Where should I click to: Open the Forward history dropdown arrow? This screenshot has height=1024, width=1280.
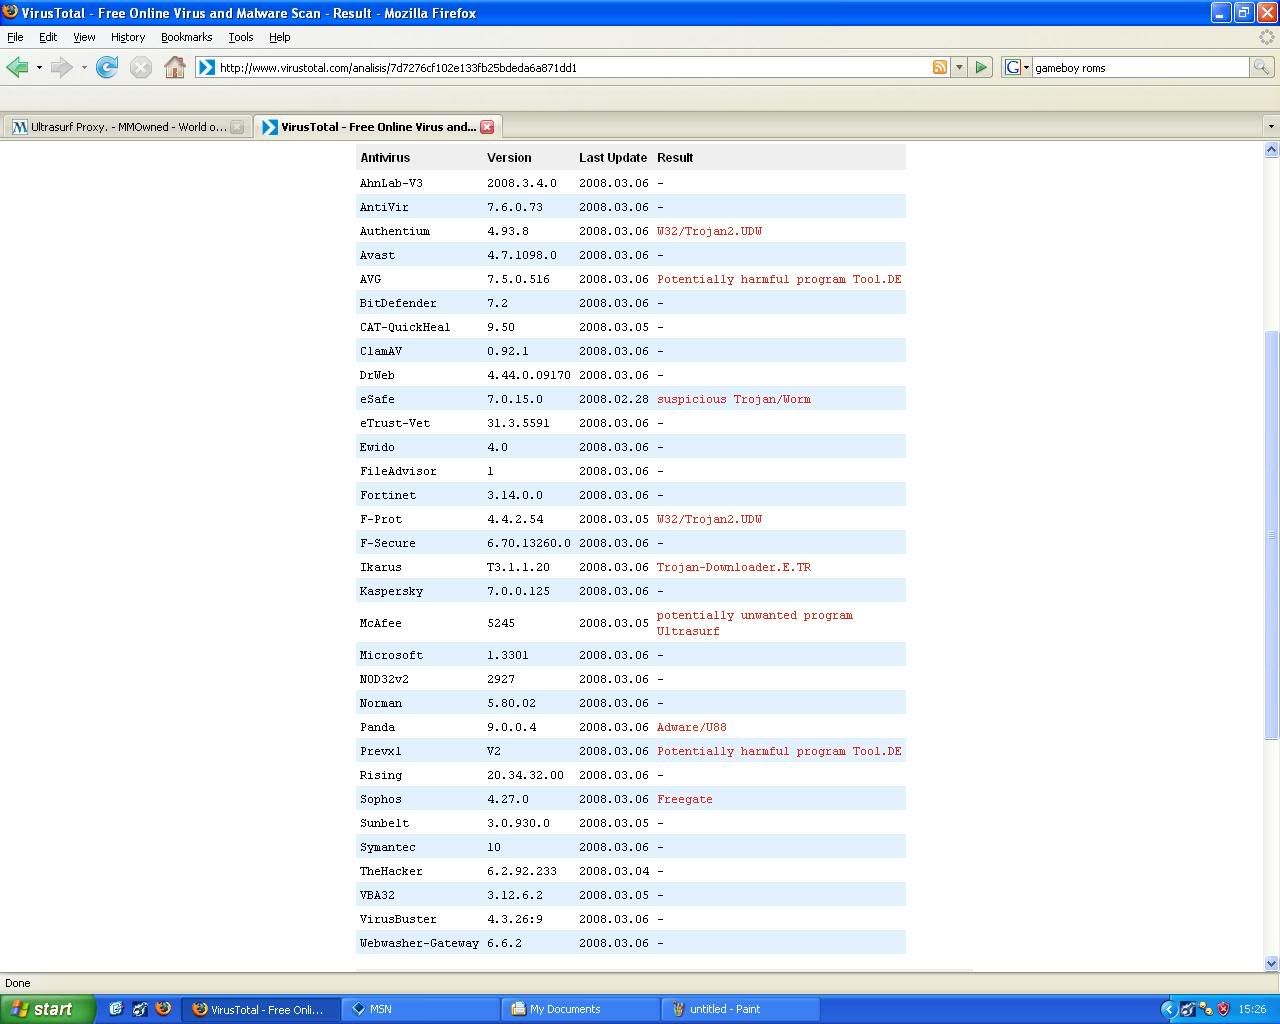pos(83,67)
